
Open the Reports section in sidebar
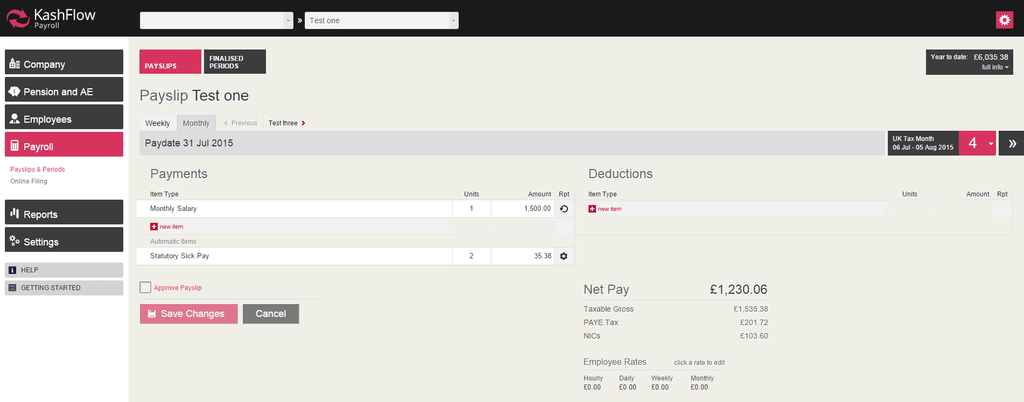click(x=64, y=214)
